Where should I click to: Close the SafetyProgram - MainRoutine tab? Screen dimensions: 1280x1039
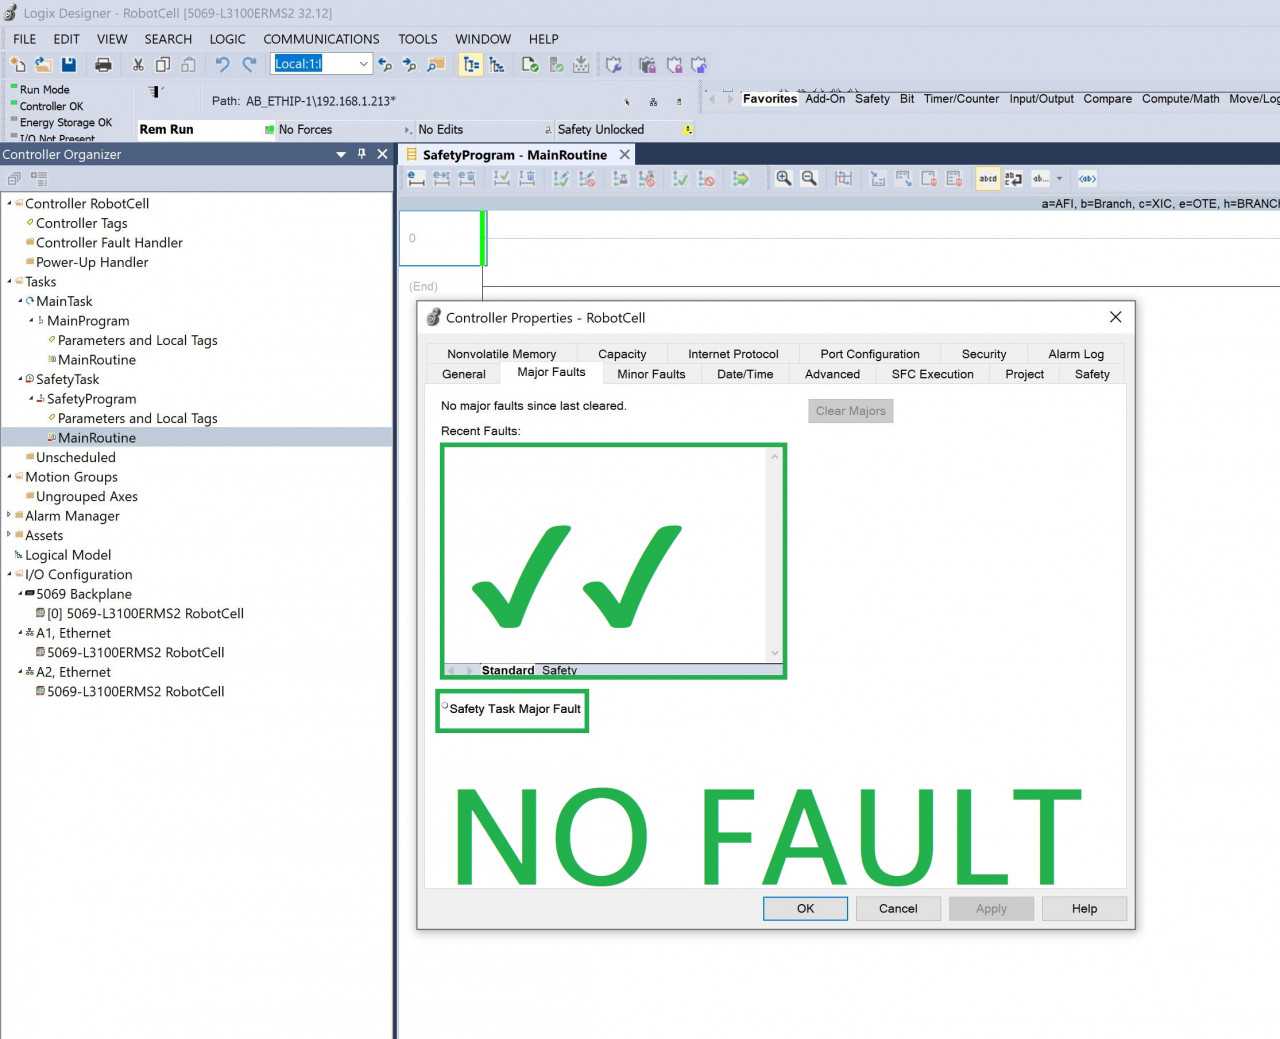coord(625,154)
